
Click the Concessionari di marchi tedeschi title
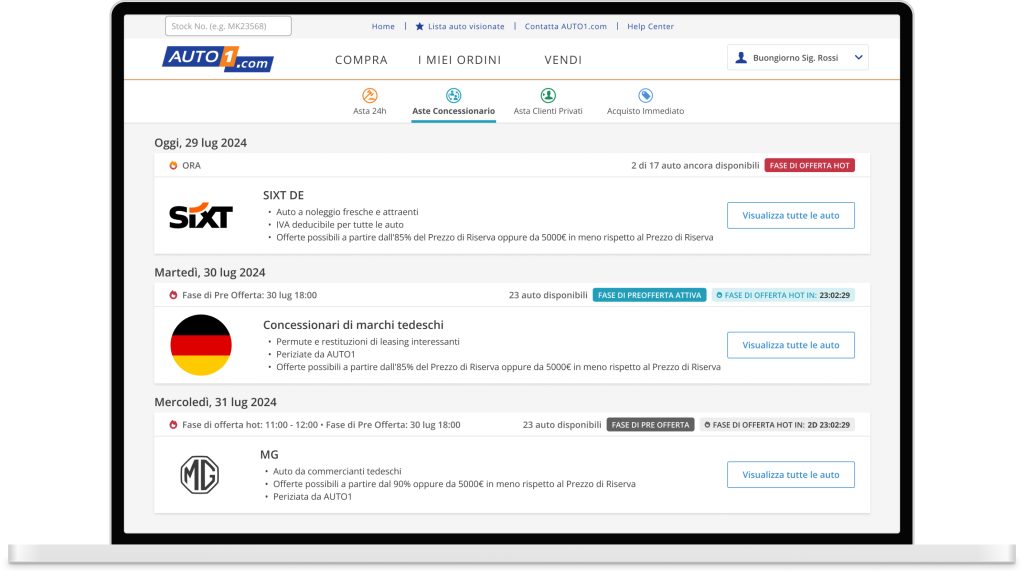coord(353,325)
